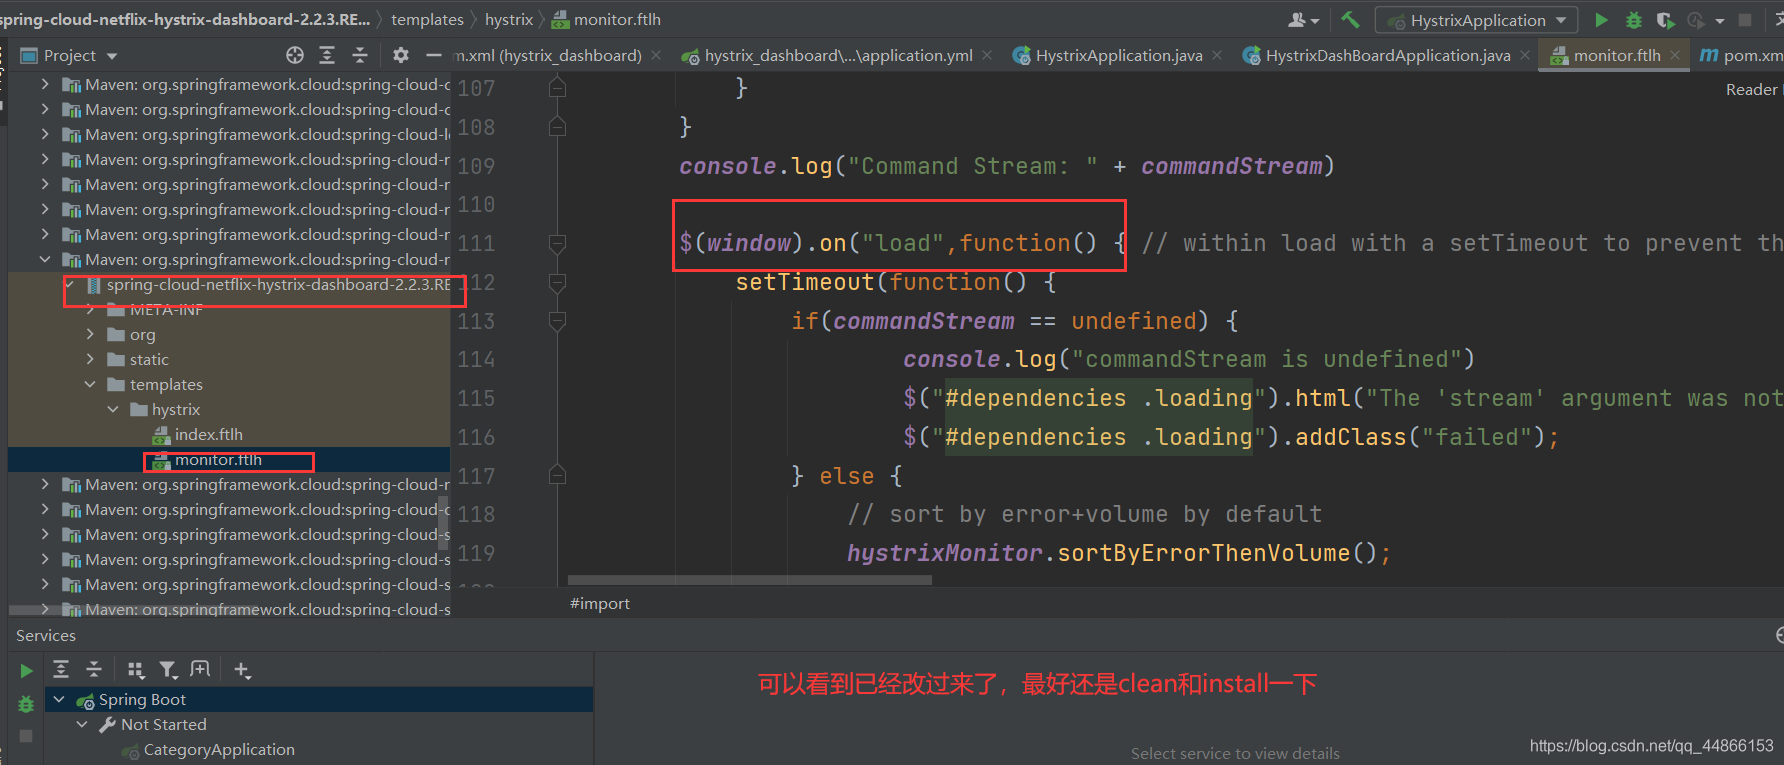
Task: Switch to the pom.xml tab with m icon
Action: [x=1740, y=55]
